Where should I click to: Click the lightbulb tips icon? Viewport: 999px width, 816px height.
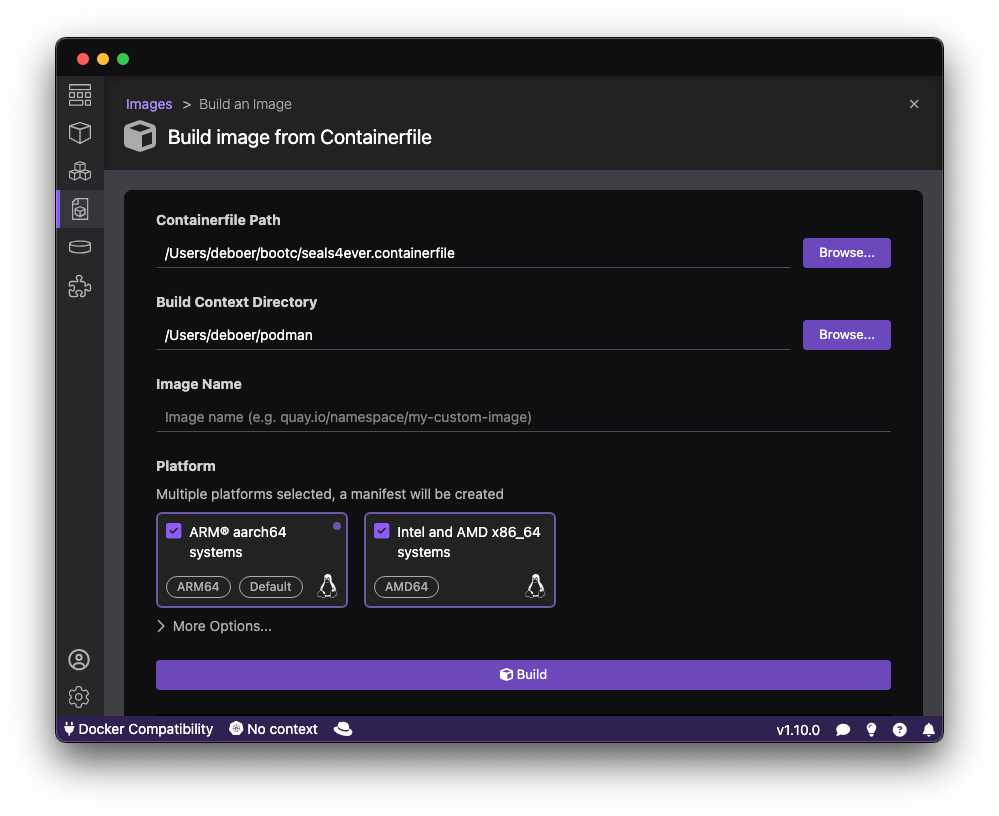(871, 730)
